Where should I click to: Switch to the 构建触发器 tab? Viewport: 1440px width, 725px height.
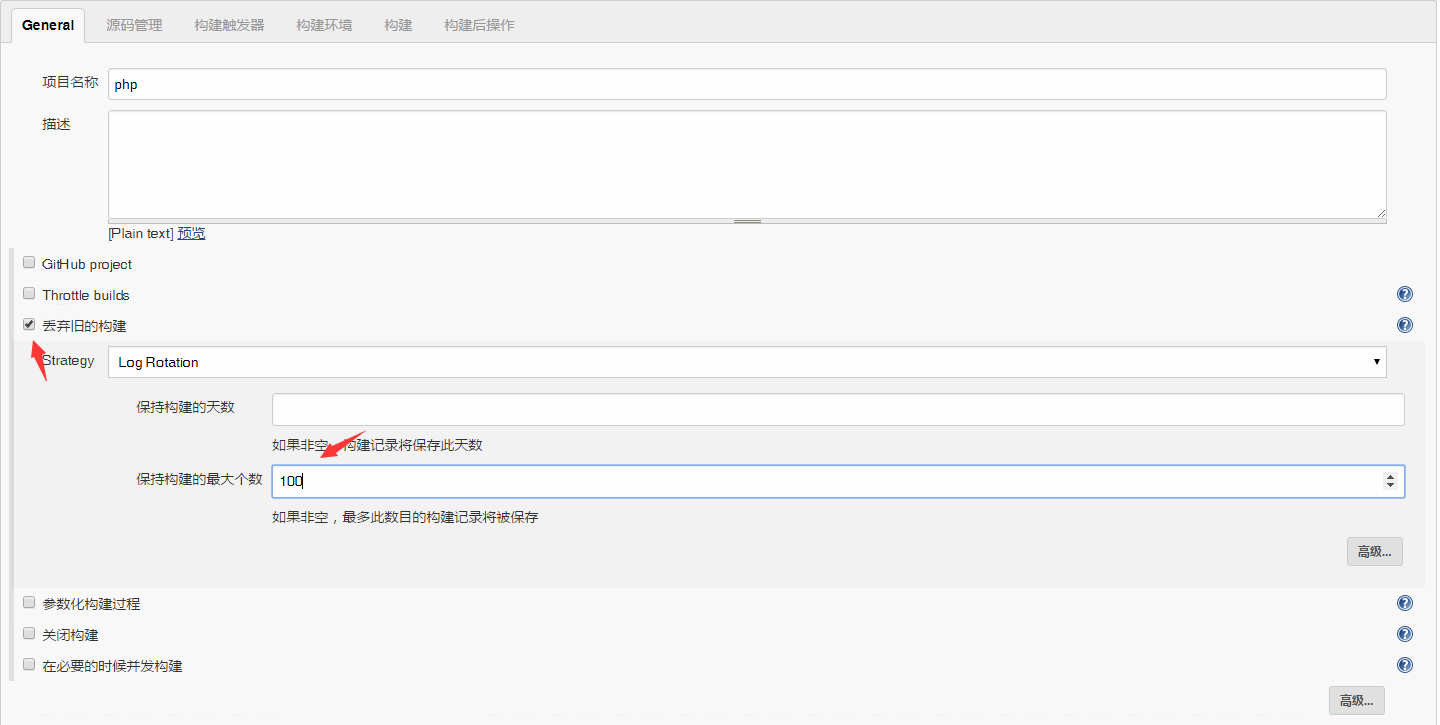point(229,25)
